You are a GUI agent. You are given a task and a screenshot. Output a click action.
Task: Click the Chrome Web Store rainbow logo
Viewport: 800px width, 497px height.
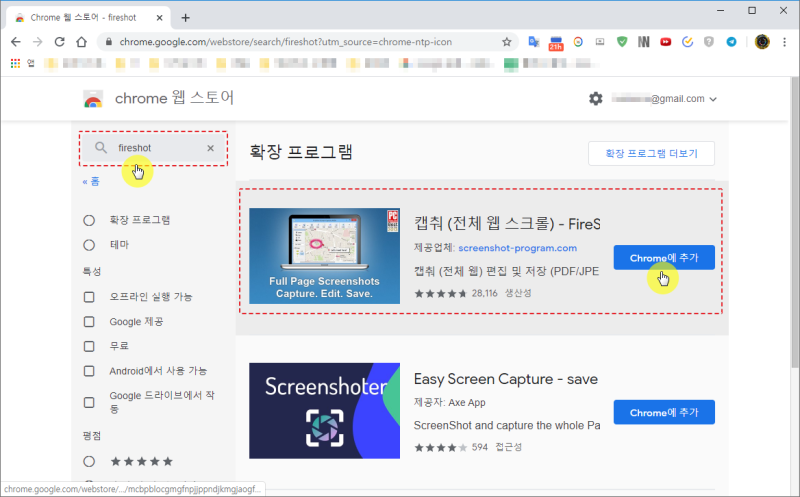click(x=93, y=98)
